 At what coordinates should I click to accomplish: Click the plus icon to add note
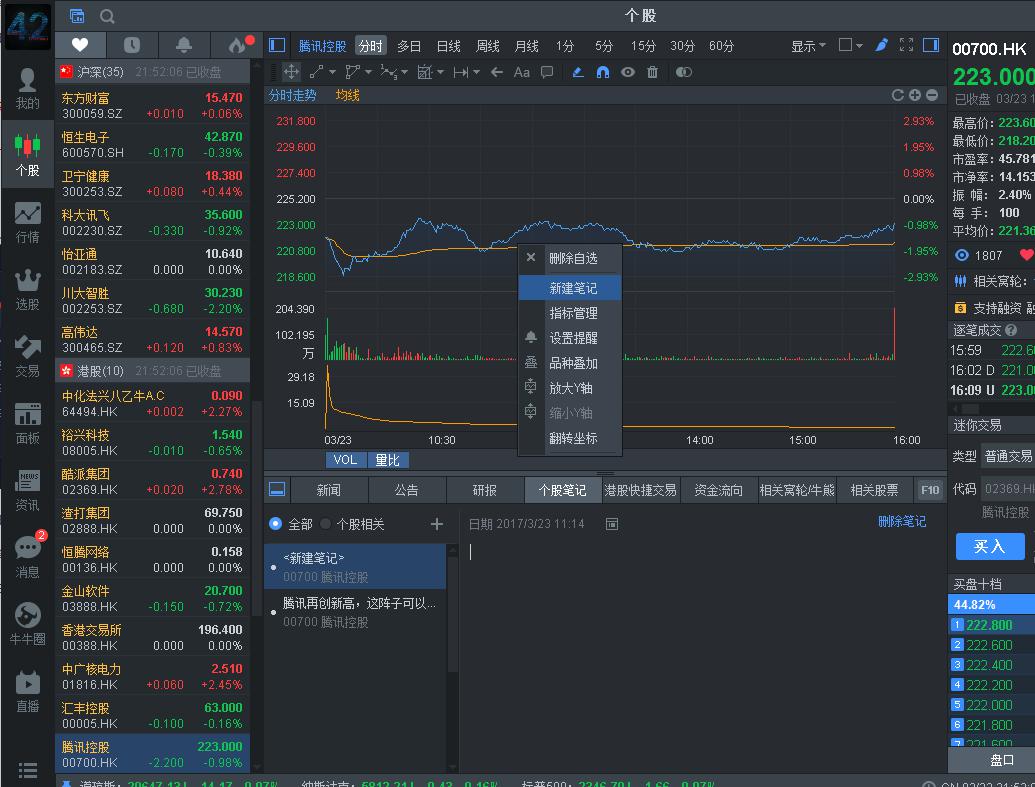point(436,524)
